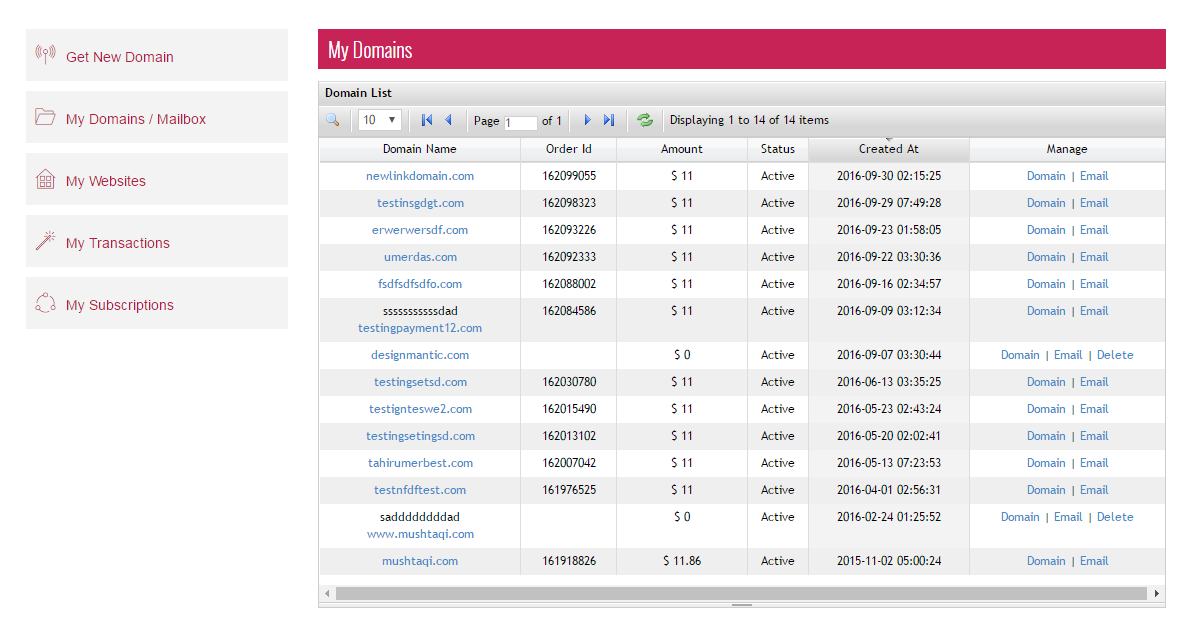Select My Subscriptions in the sidebar
Screen dimensions: 1190x632
click(x=121, y=303)
